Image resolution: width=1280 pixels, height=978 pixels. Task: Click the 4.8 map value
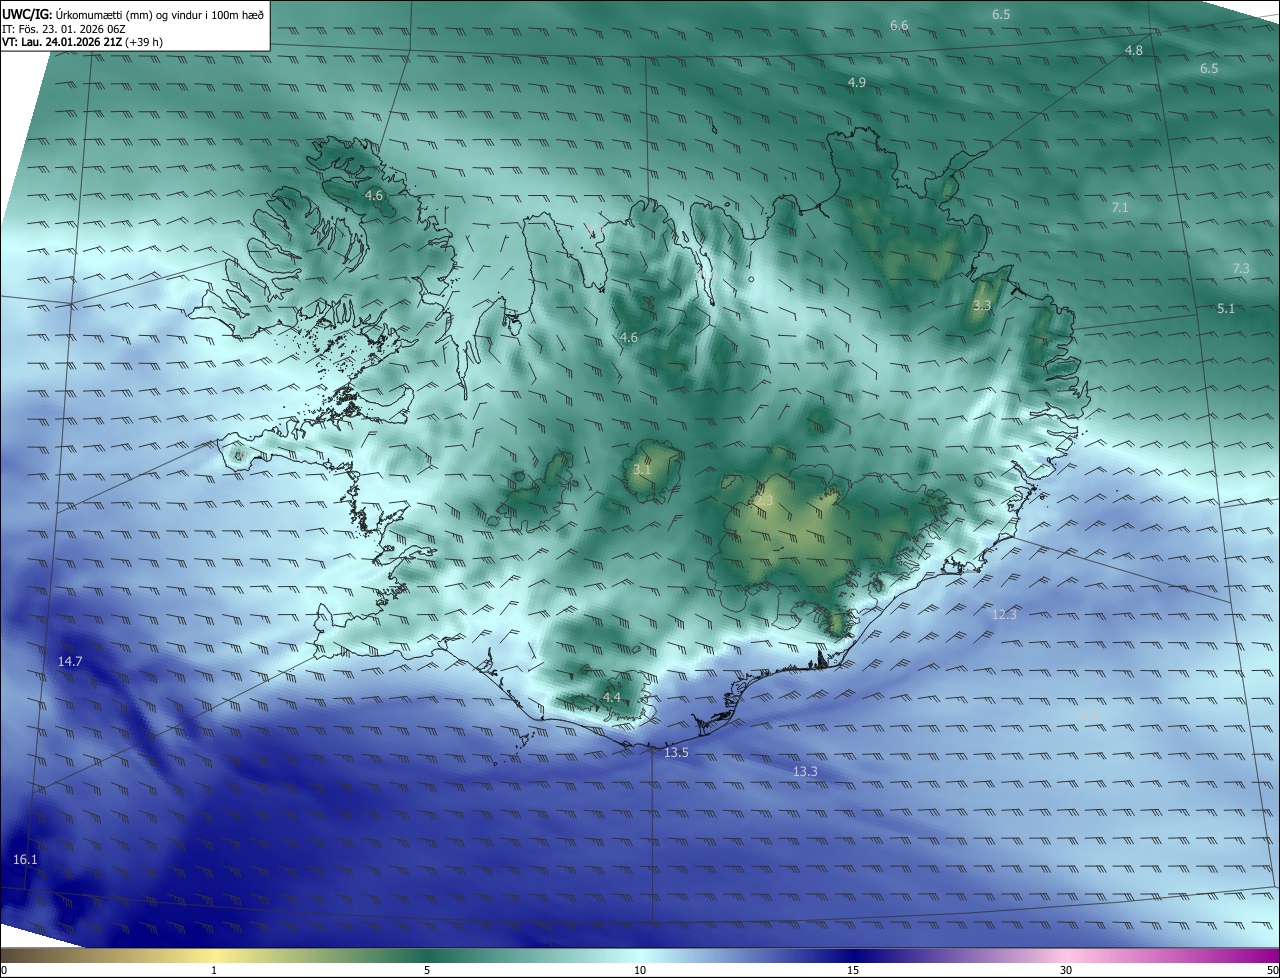pos(1134,50)
